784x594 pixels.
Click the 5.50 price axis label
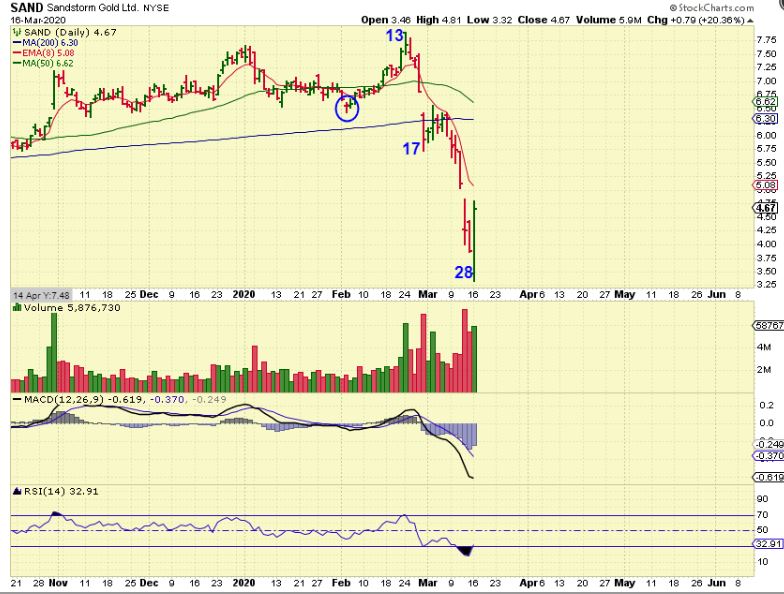tap(766, 162)
